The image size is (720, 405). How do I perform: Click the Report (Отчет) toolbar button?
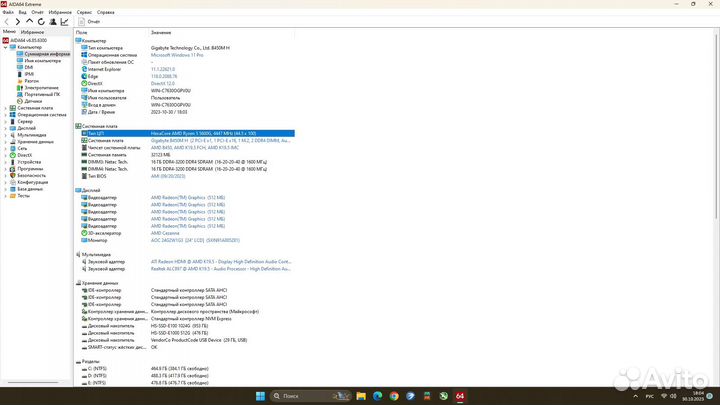point(90,20)
